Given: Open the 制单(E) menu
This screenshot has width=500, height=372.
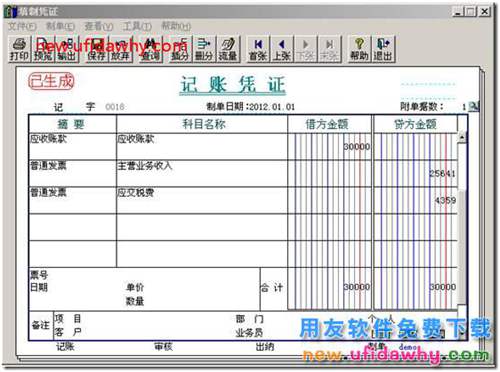Looking at the screenshot, I should click(x=60, y=26).
